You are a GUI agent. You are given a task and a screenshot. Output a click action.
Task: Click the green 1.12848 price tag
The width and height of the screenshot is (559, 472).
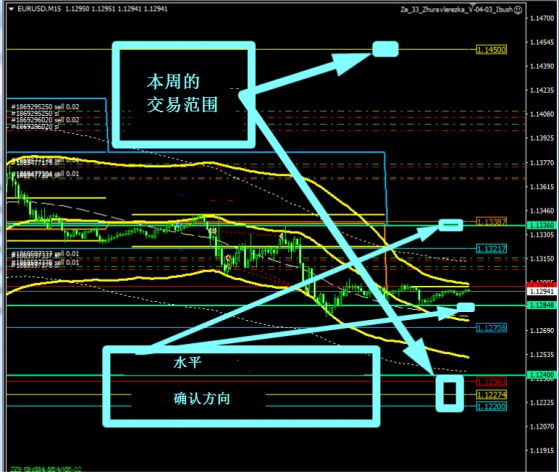tap(541, 305)
